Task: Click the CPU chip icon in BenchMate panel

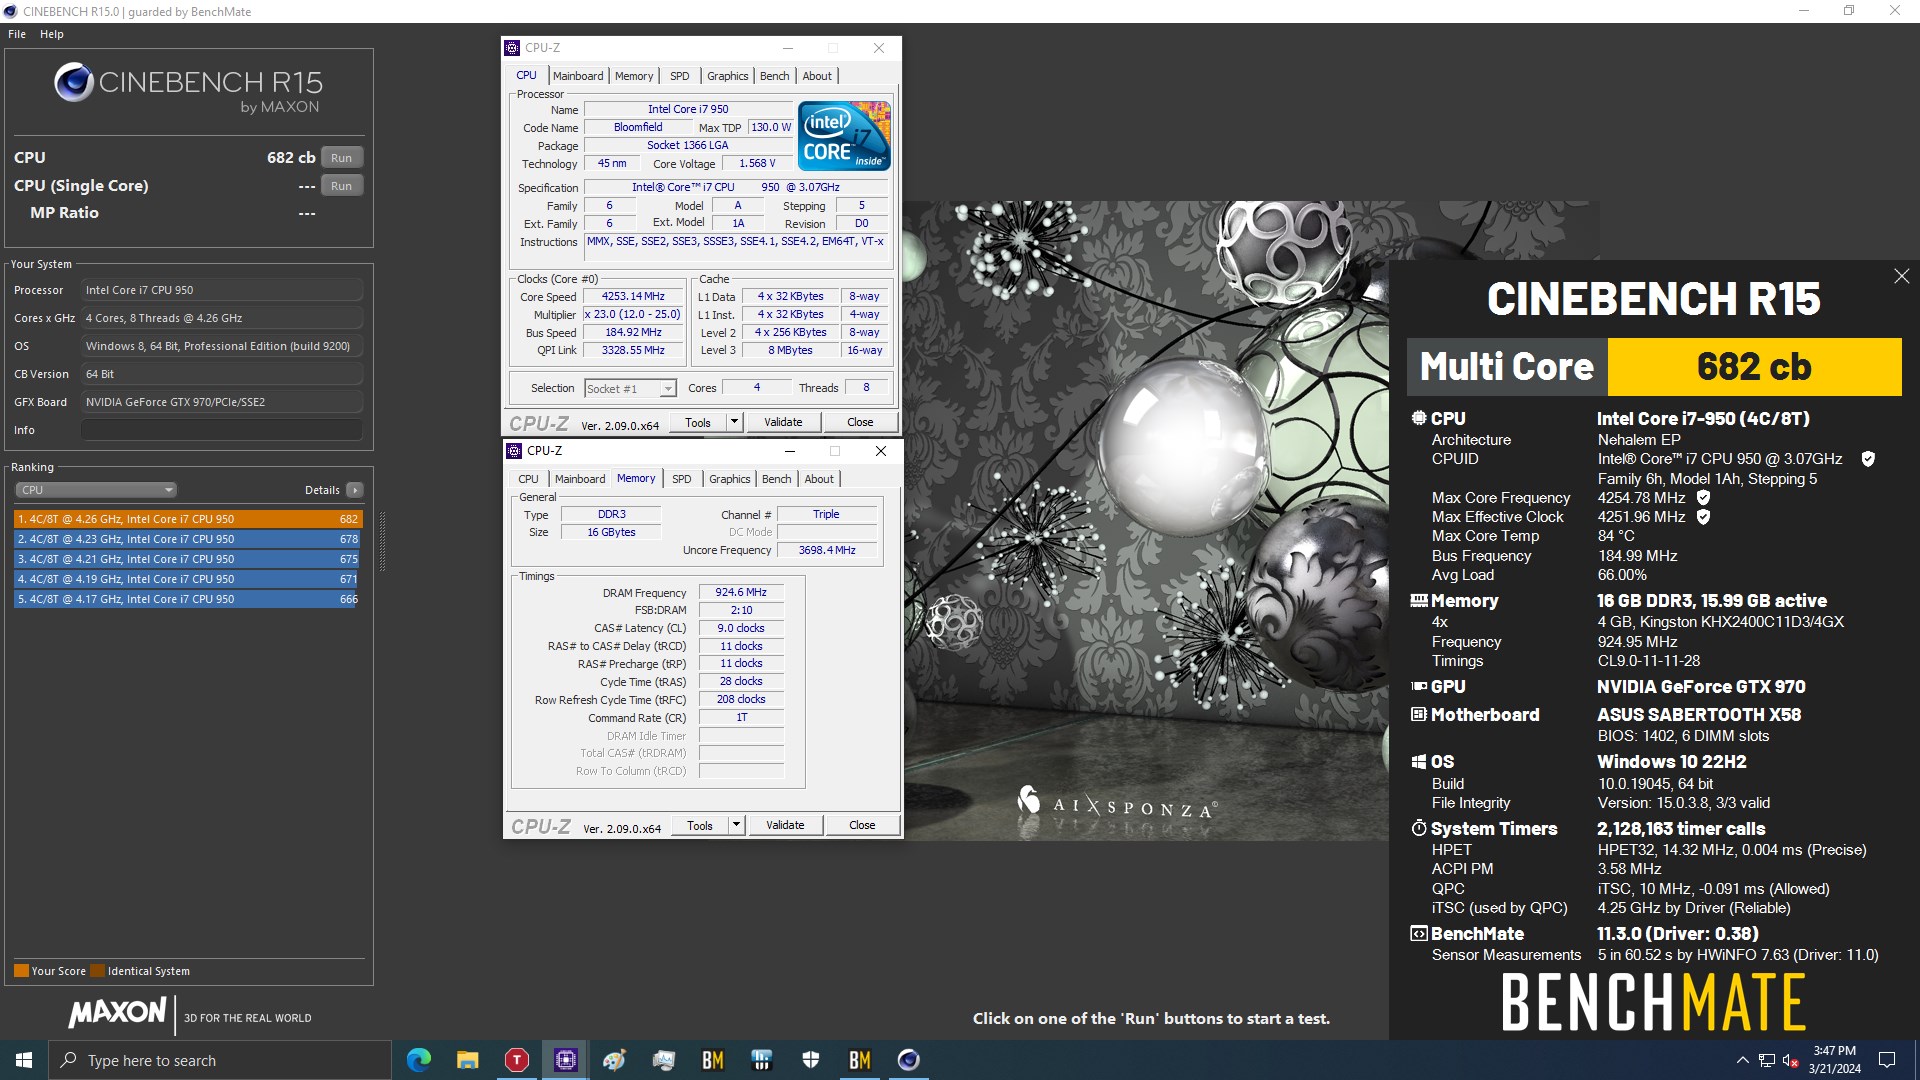Action: coord(1418,418)
